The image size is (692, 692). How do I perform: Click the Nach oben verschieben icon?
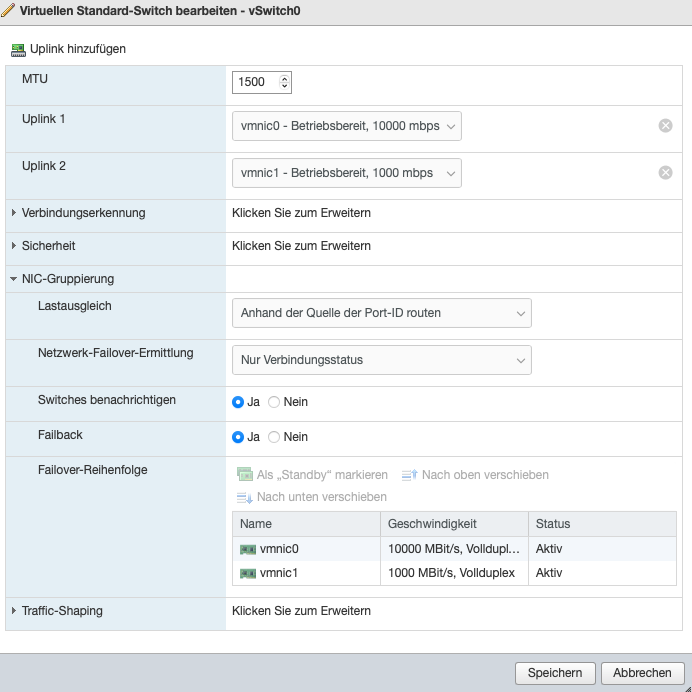point(409,475)
